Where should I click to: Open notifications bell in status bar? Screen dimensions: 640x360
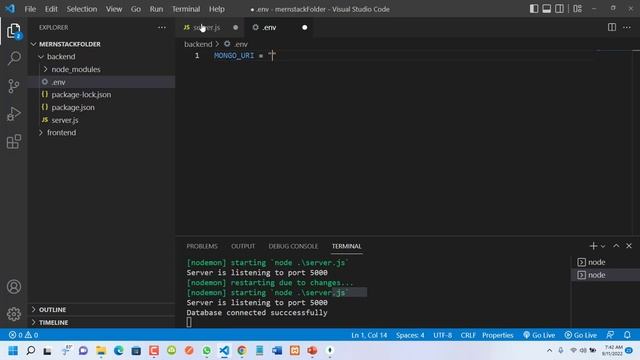coord(627,335)
